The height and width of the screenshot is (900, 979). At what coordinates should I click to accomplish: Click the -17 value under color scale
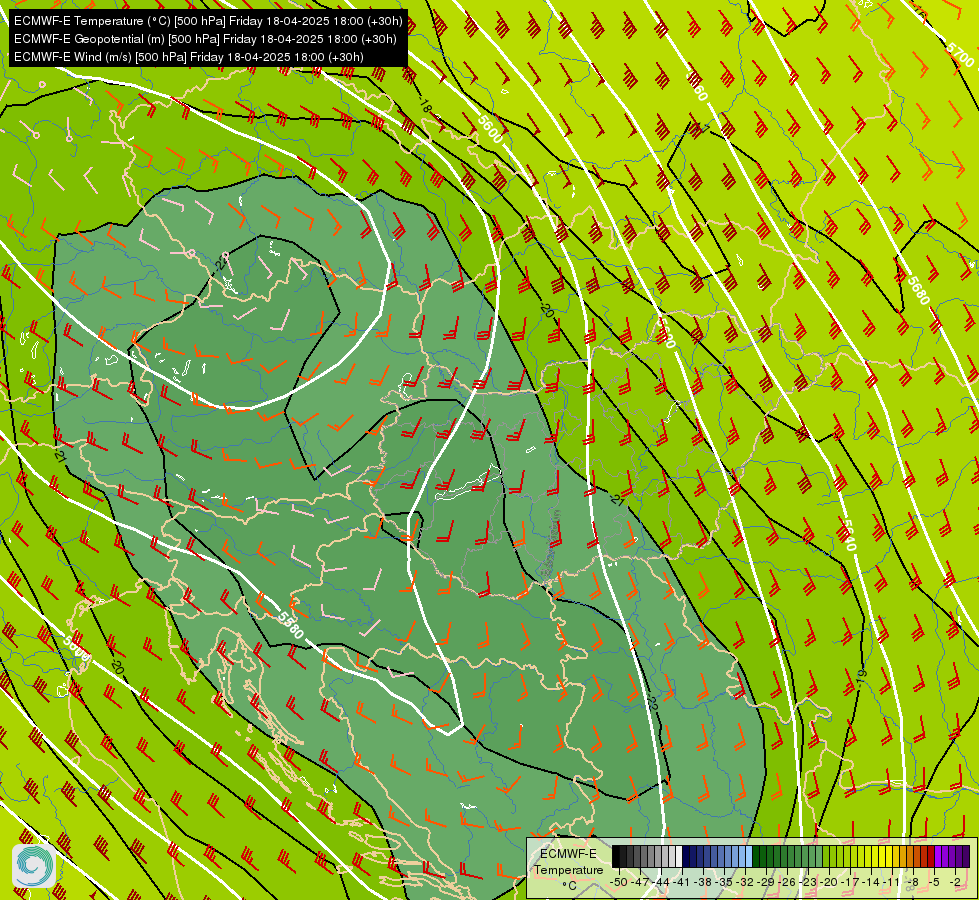[x=850, y=882]
